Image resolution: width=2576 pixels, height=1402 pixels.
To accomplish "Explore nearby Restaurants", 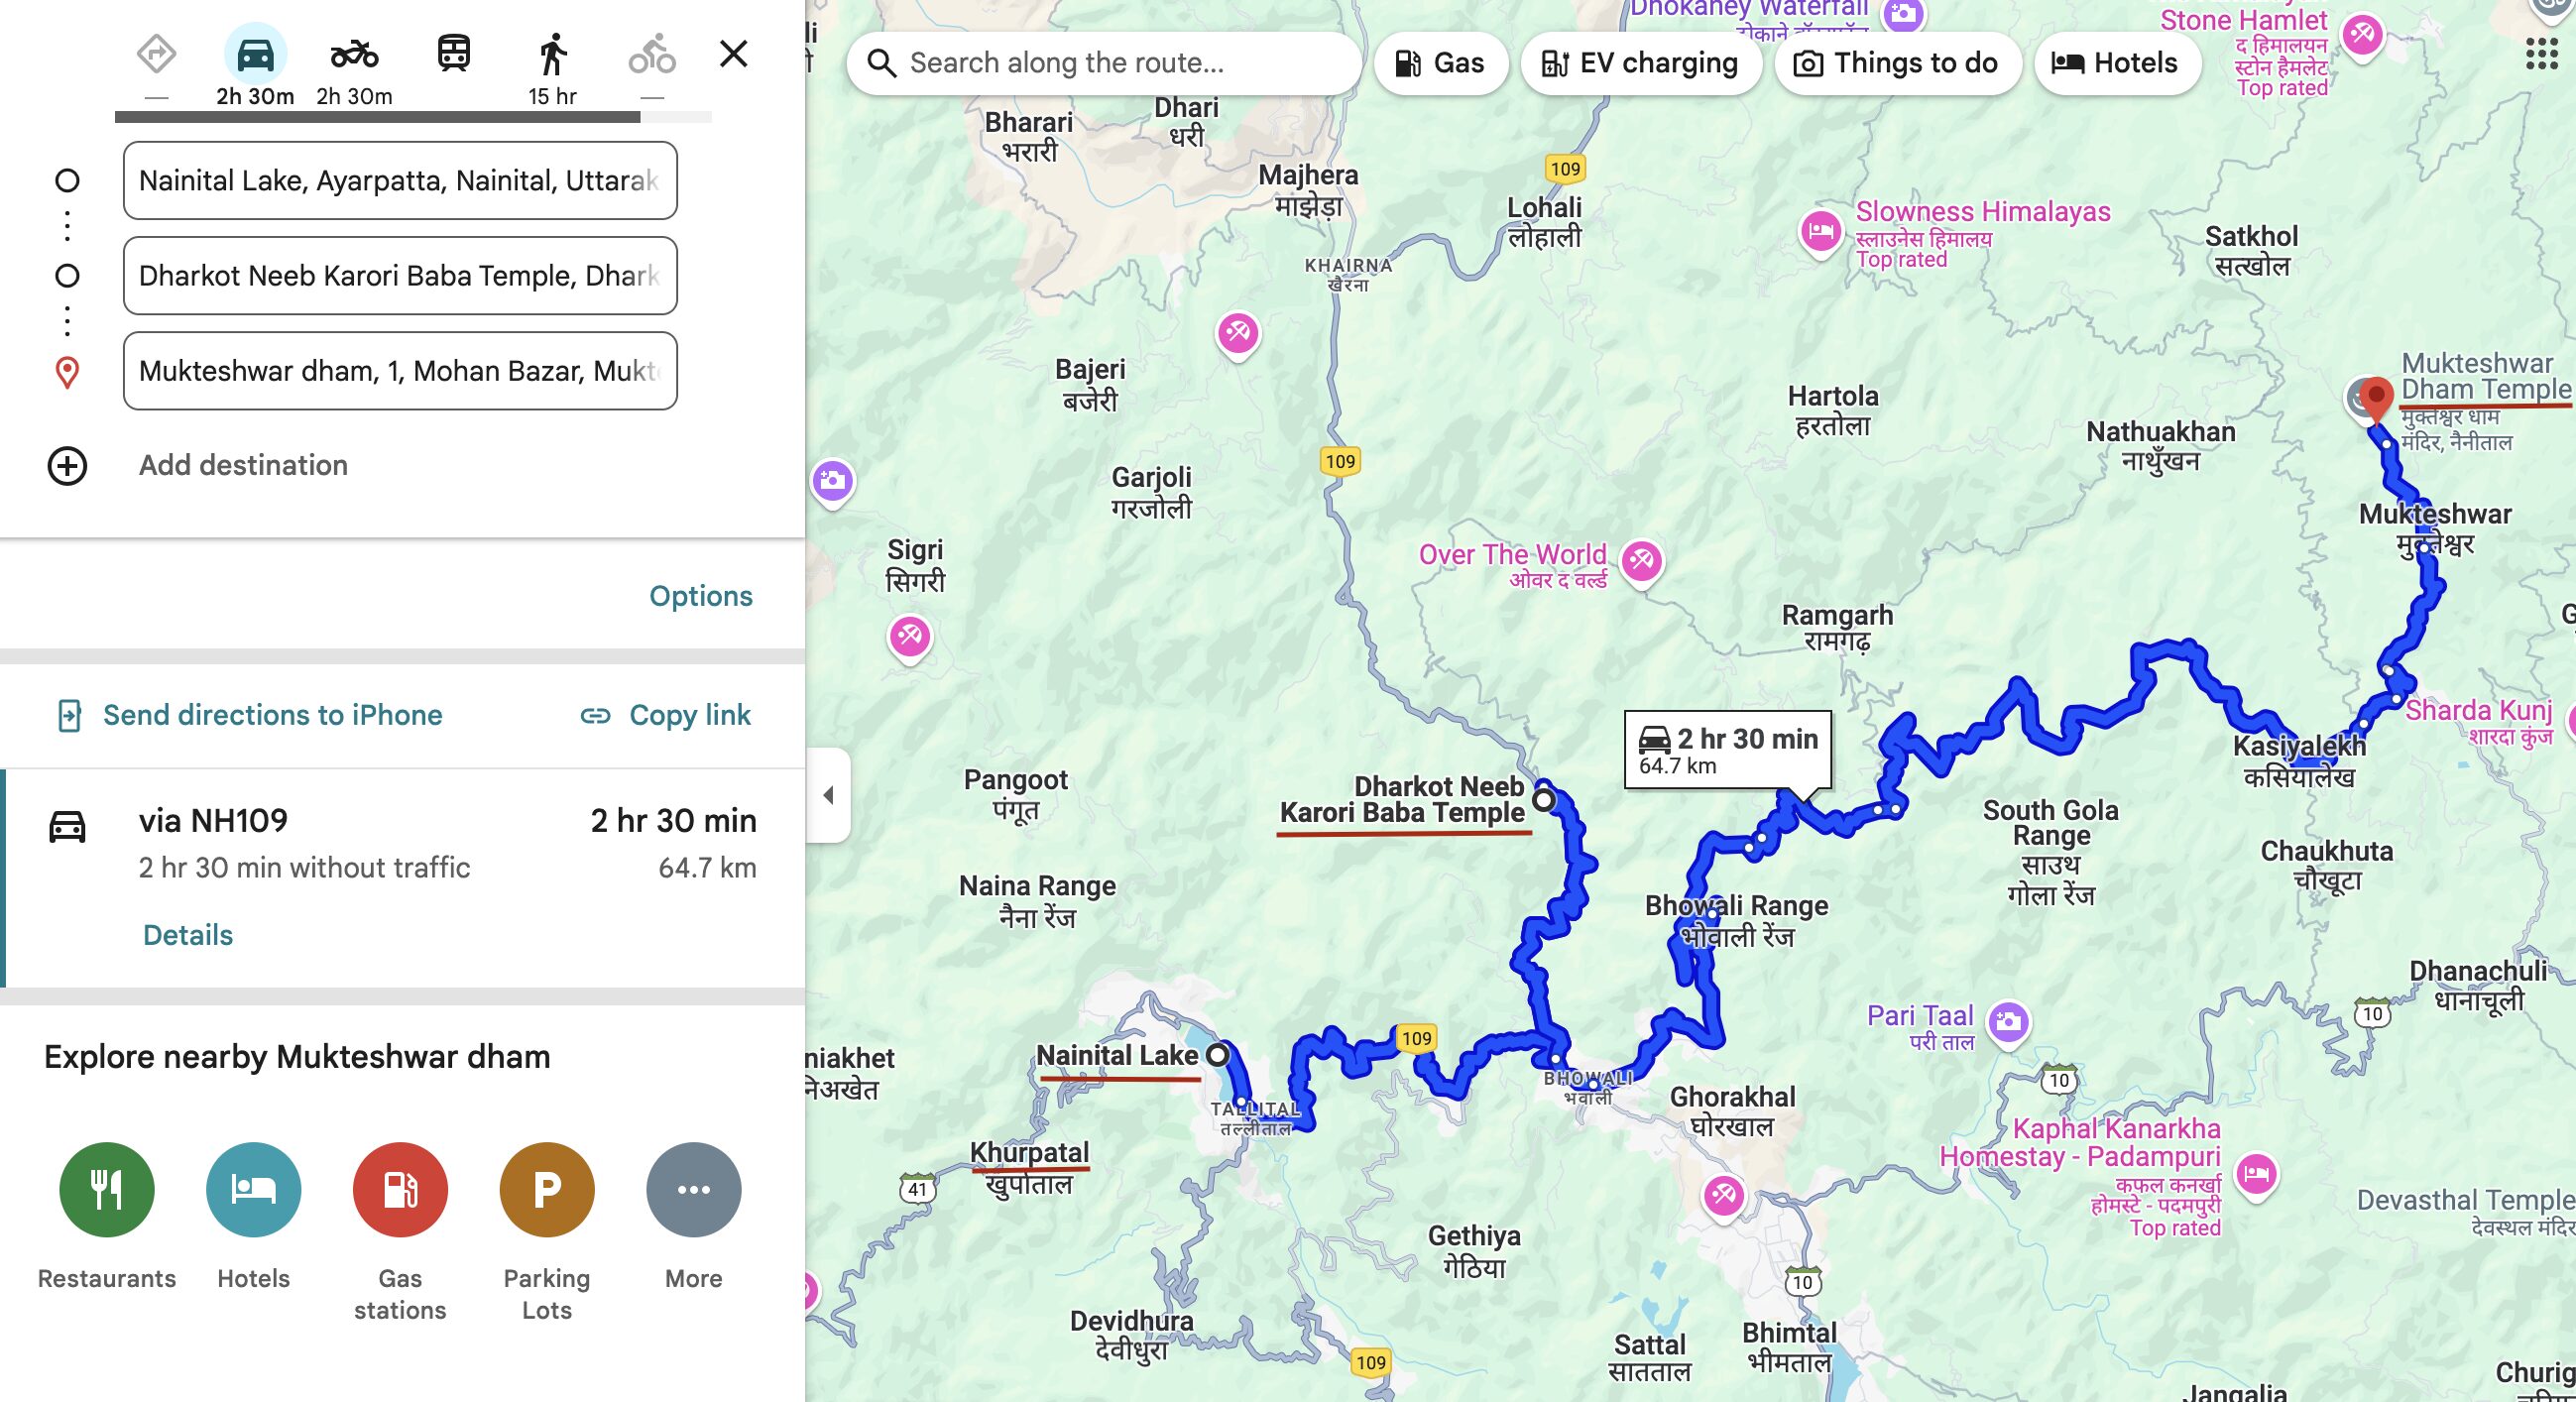I will click(x=107, y=1190).
